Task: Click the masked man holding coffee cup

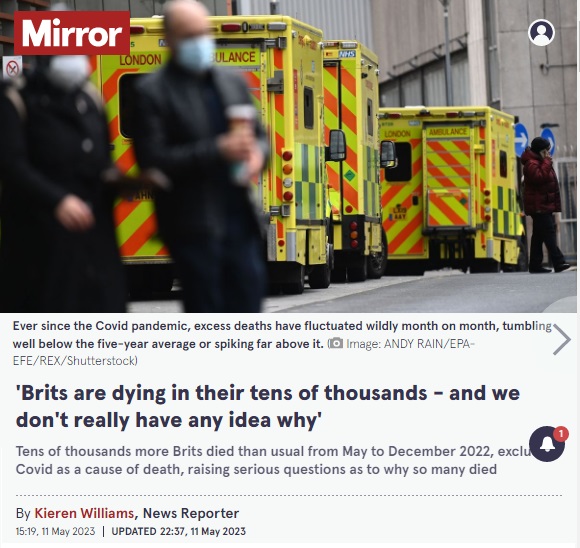Action: [x=200, y=156]
